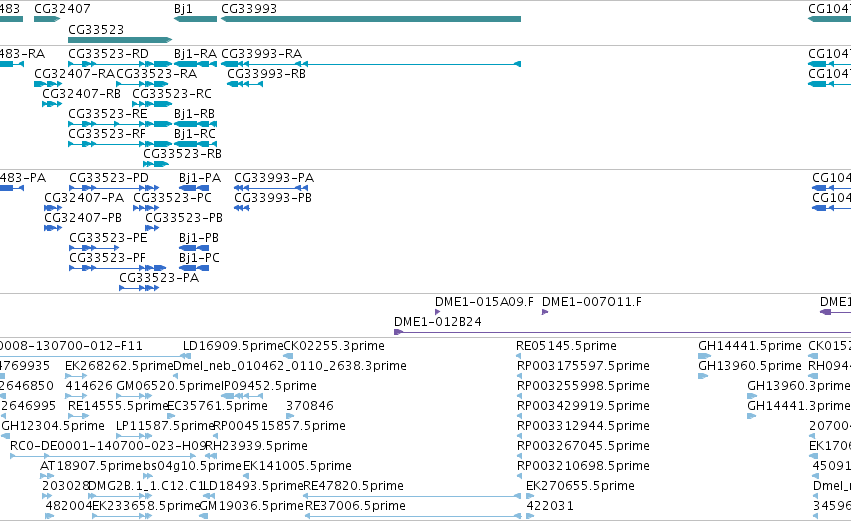This screenshot has width=851, height=521.
Task: Open EST label RP003255998.5prime
Action: (x=583, y=386)
